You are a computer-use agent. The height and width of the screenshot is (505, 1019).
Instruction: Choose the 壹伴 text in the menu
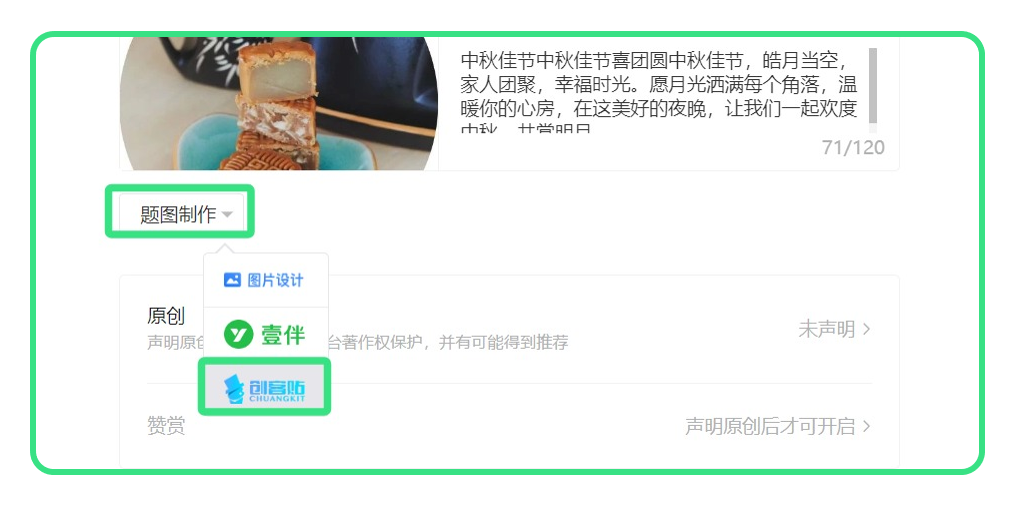coord(283,335)
